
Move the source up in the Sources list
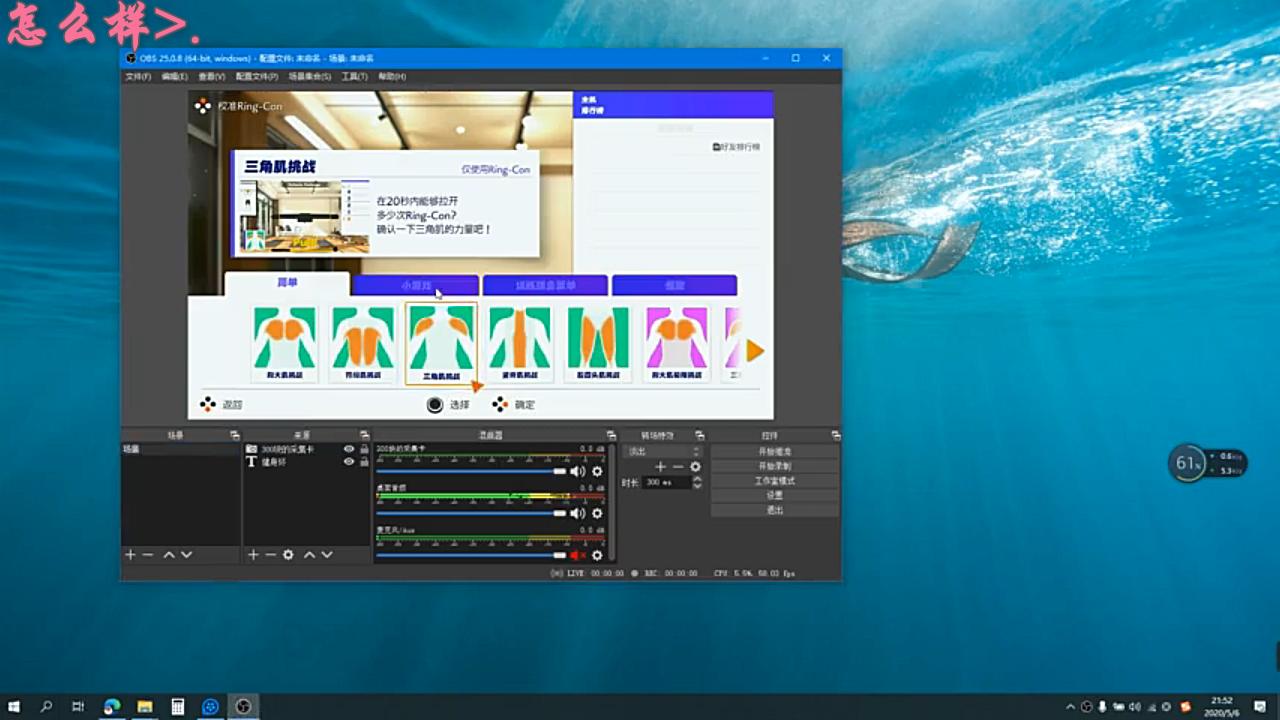pyautogui.click(x=309, y=554)
